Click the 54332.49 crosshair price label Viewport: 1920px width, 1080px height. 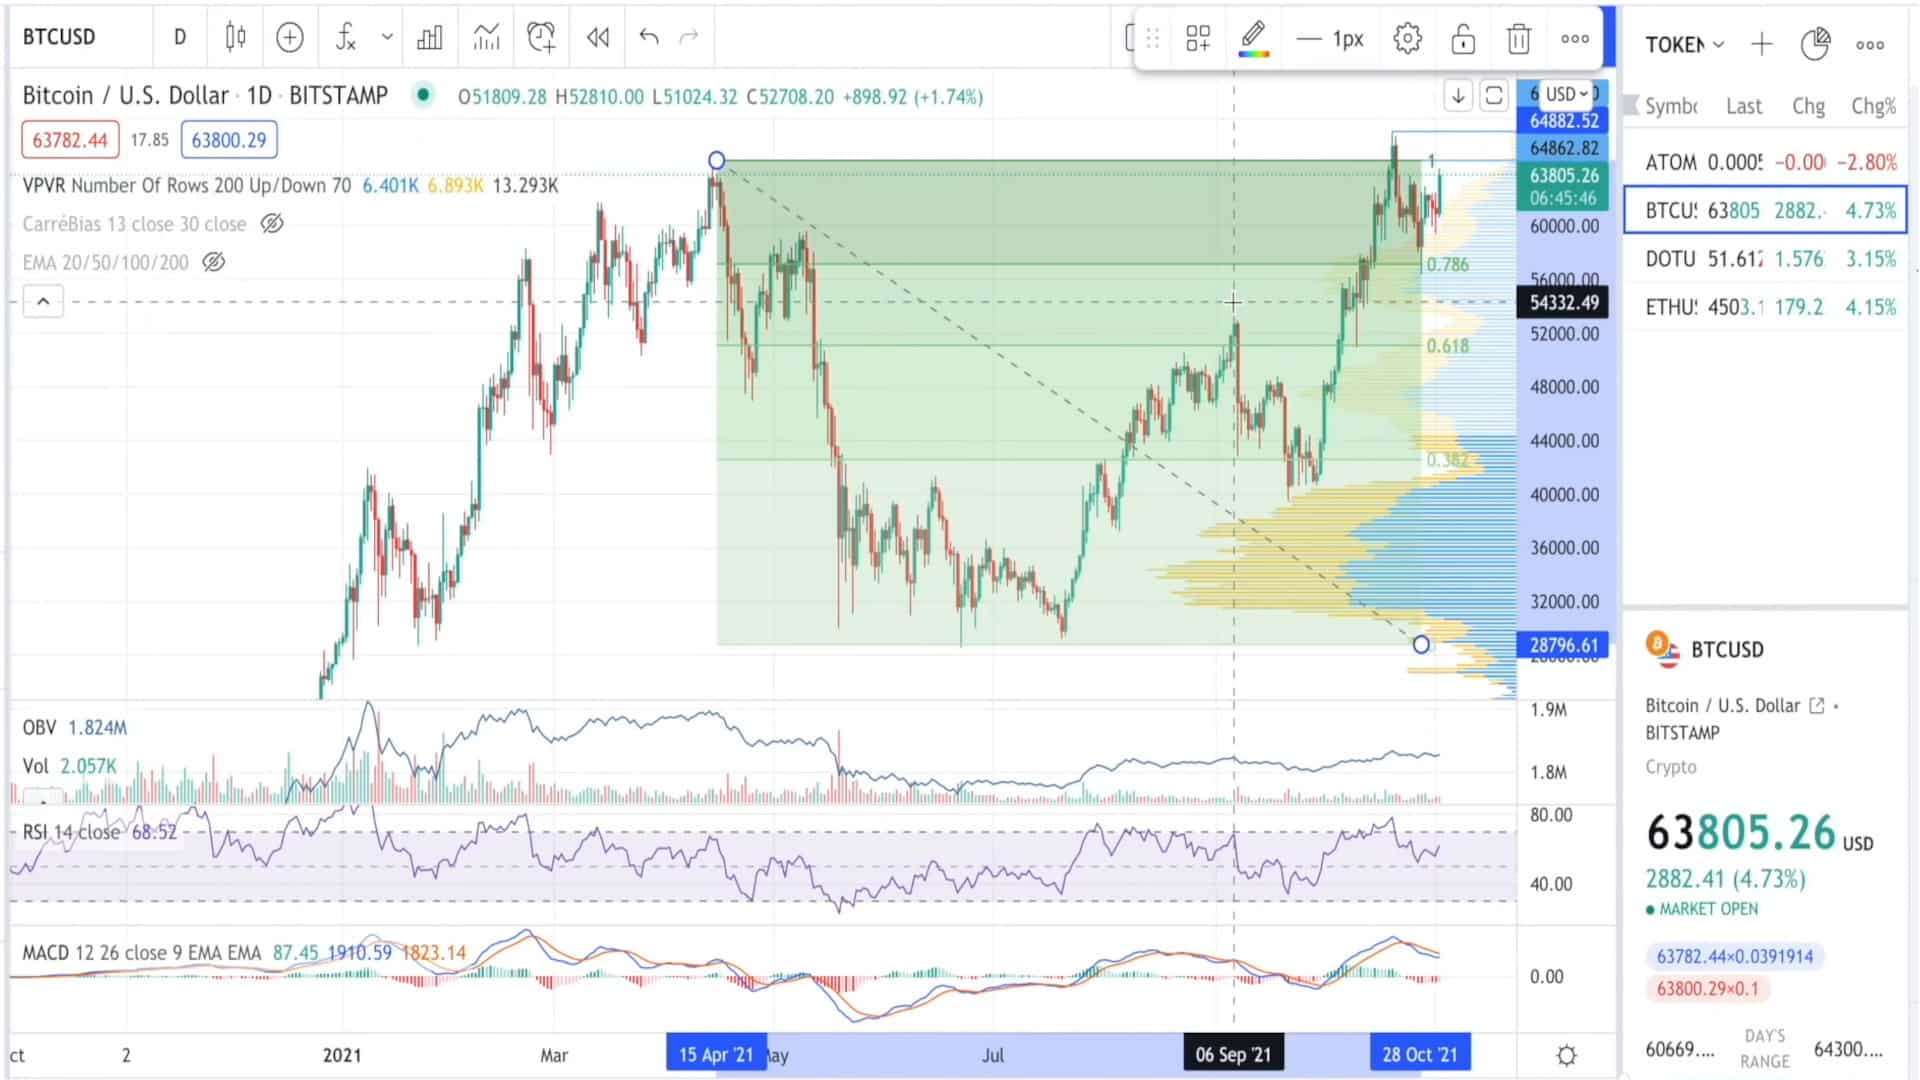coord(1563,302)
